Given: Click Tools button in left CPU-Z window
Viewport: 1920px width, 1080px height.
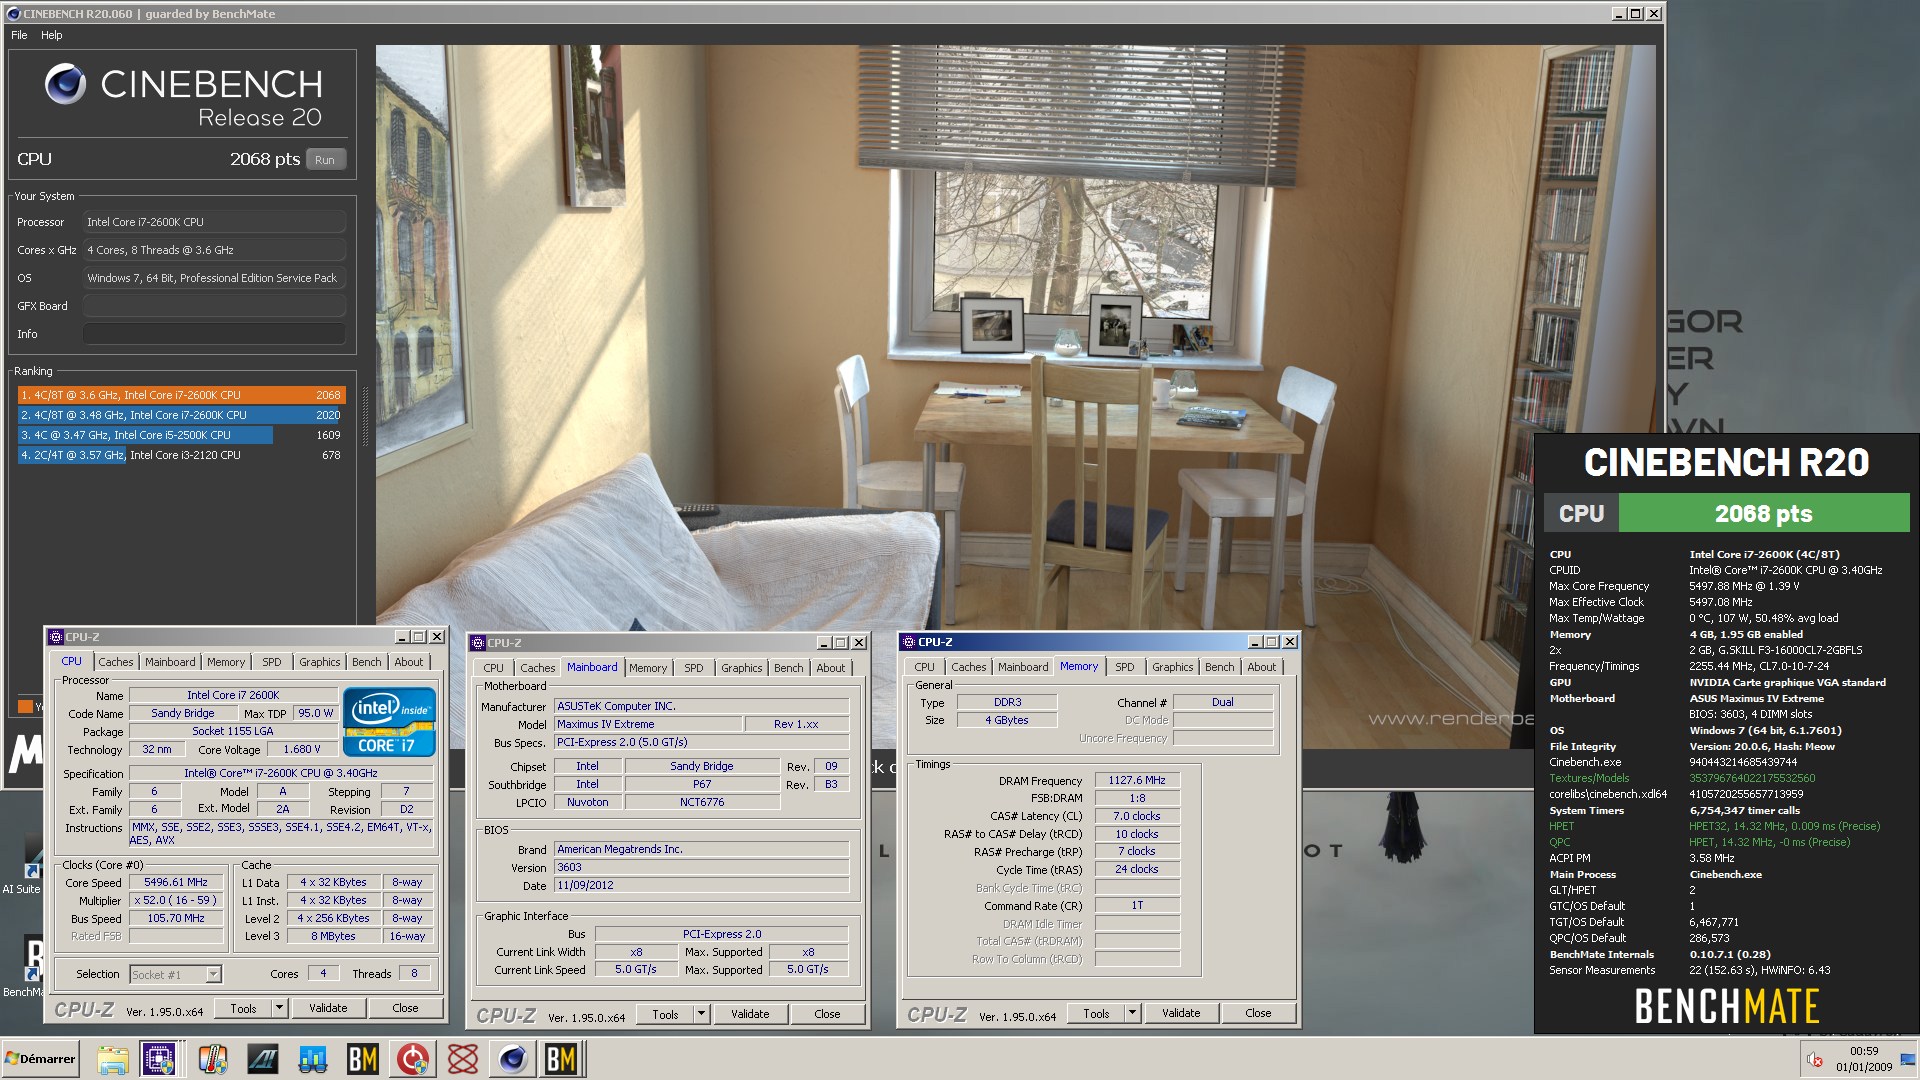Looking at the screenshot, I should [243, 1009].
